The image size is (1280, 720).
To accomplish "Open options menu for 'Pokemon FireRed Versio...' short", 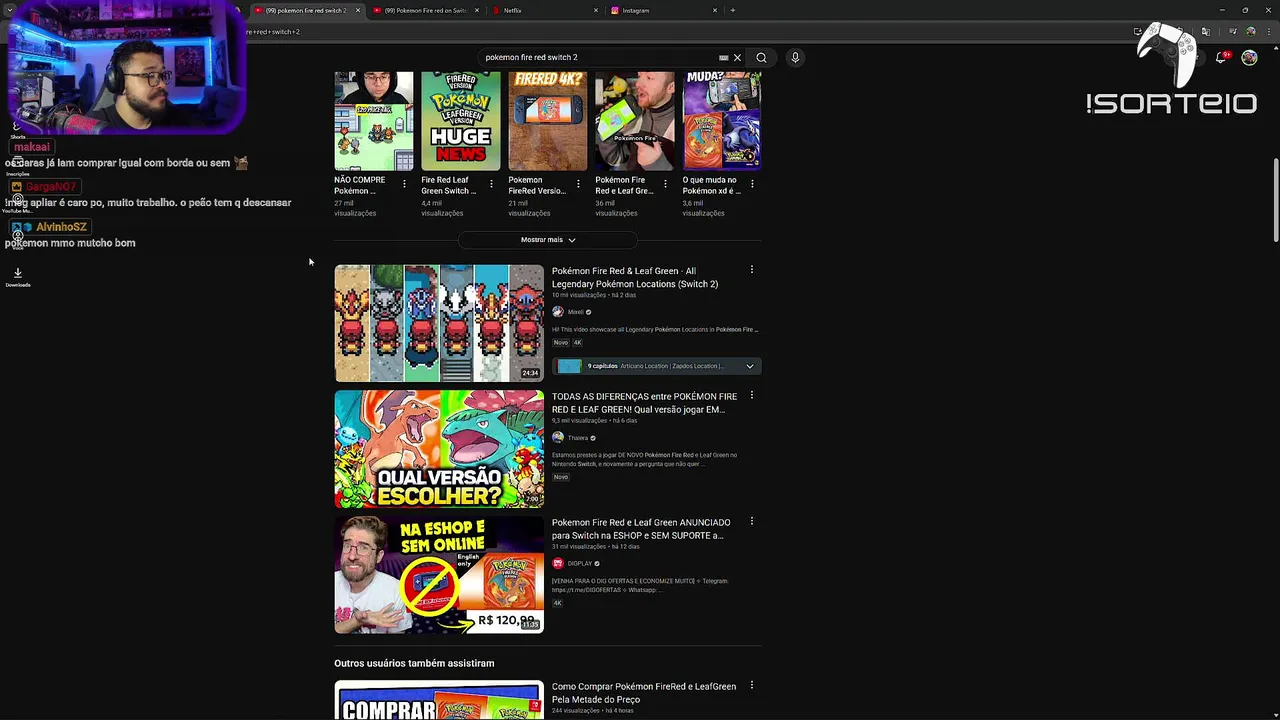I will [578, 184].
